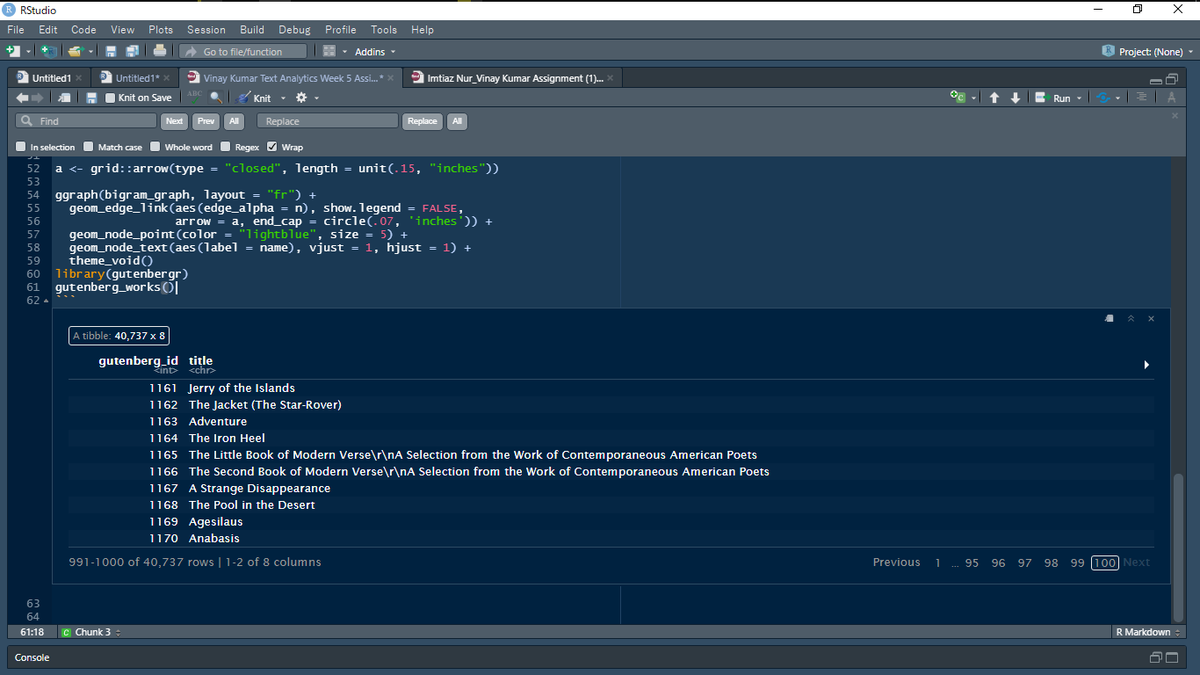The width and height of the screenshot is (1200, 675).
Task: Open document options gear icon
Action: pyautogui.click(x=299, y=98)
